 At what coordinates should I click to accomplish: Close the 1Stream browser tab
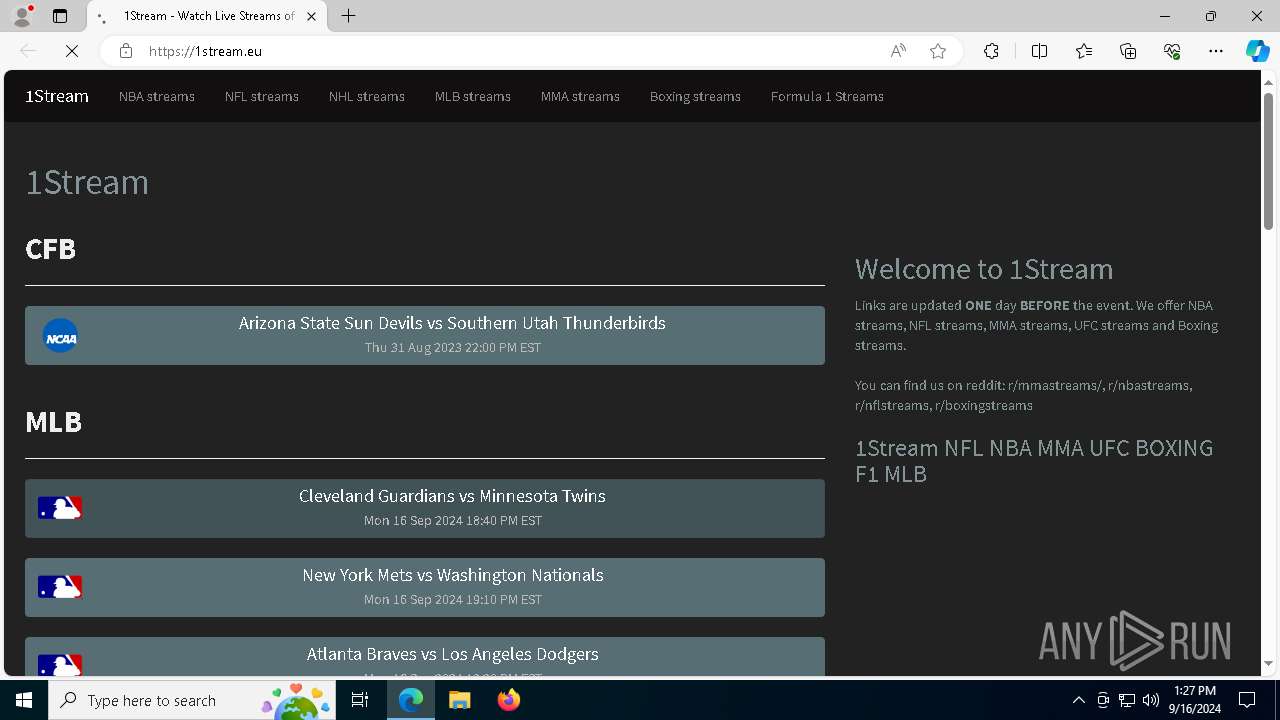[312, 16]
